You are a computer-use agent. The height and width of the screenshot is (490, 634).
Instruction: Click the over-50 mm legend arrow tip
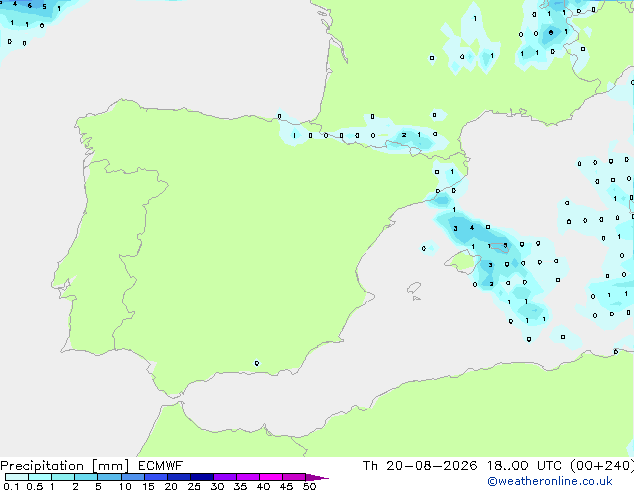click(317, 477)
